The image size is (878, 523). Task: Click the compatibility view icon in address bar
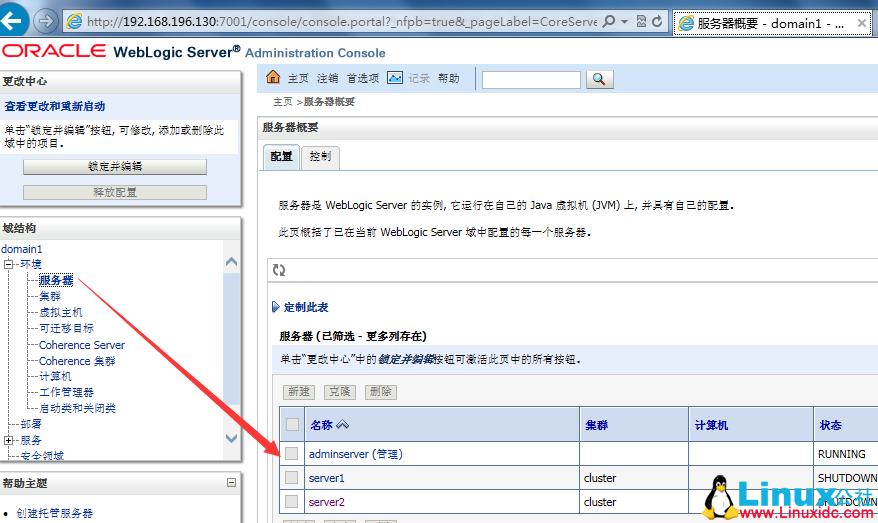[x=642, y=21]
